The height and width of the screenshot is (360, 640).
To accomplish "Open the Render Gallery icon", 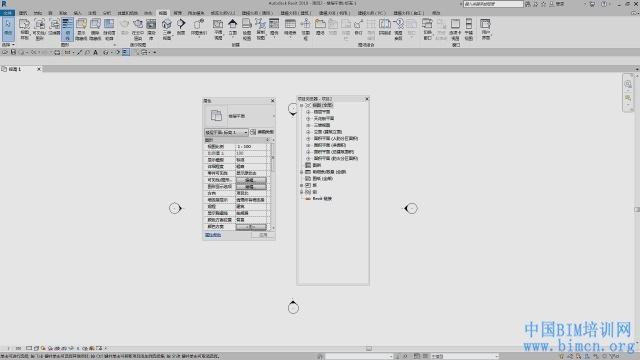I will pos(151,29).
